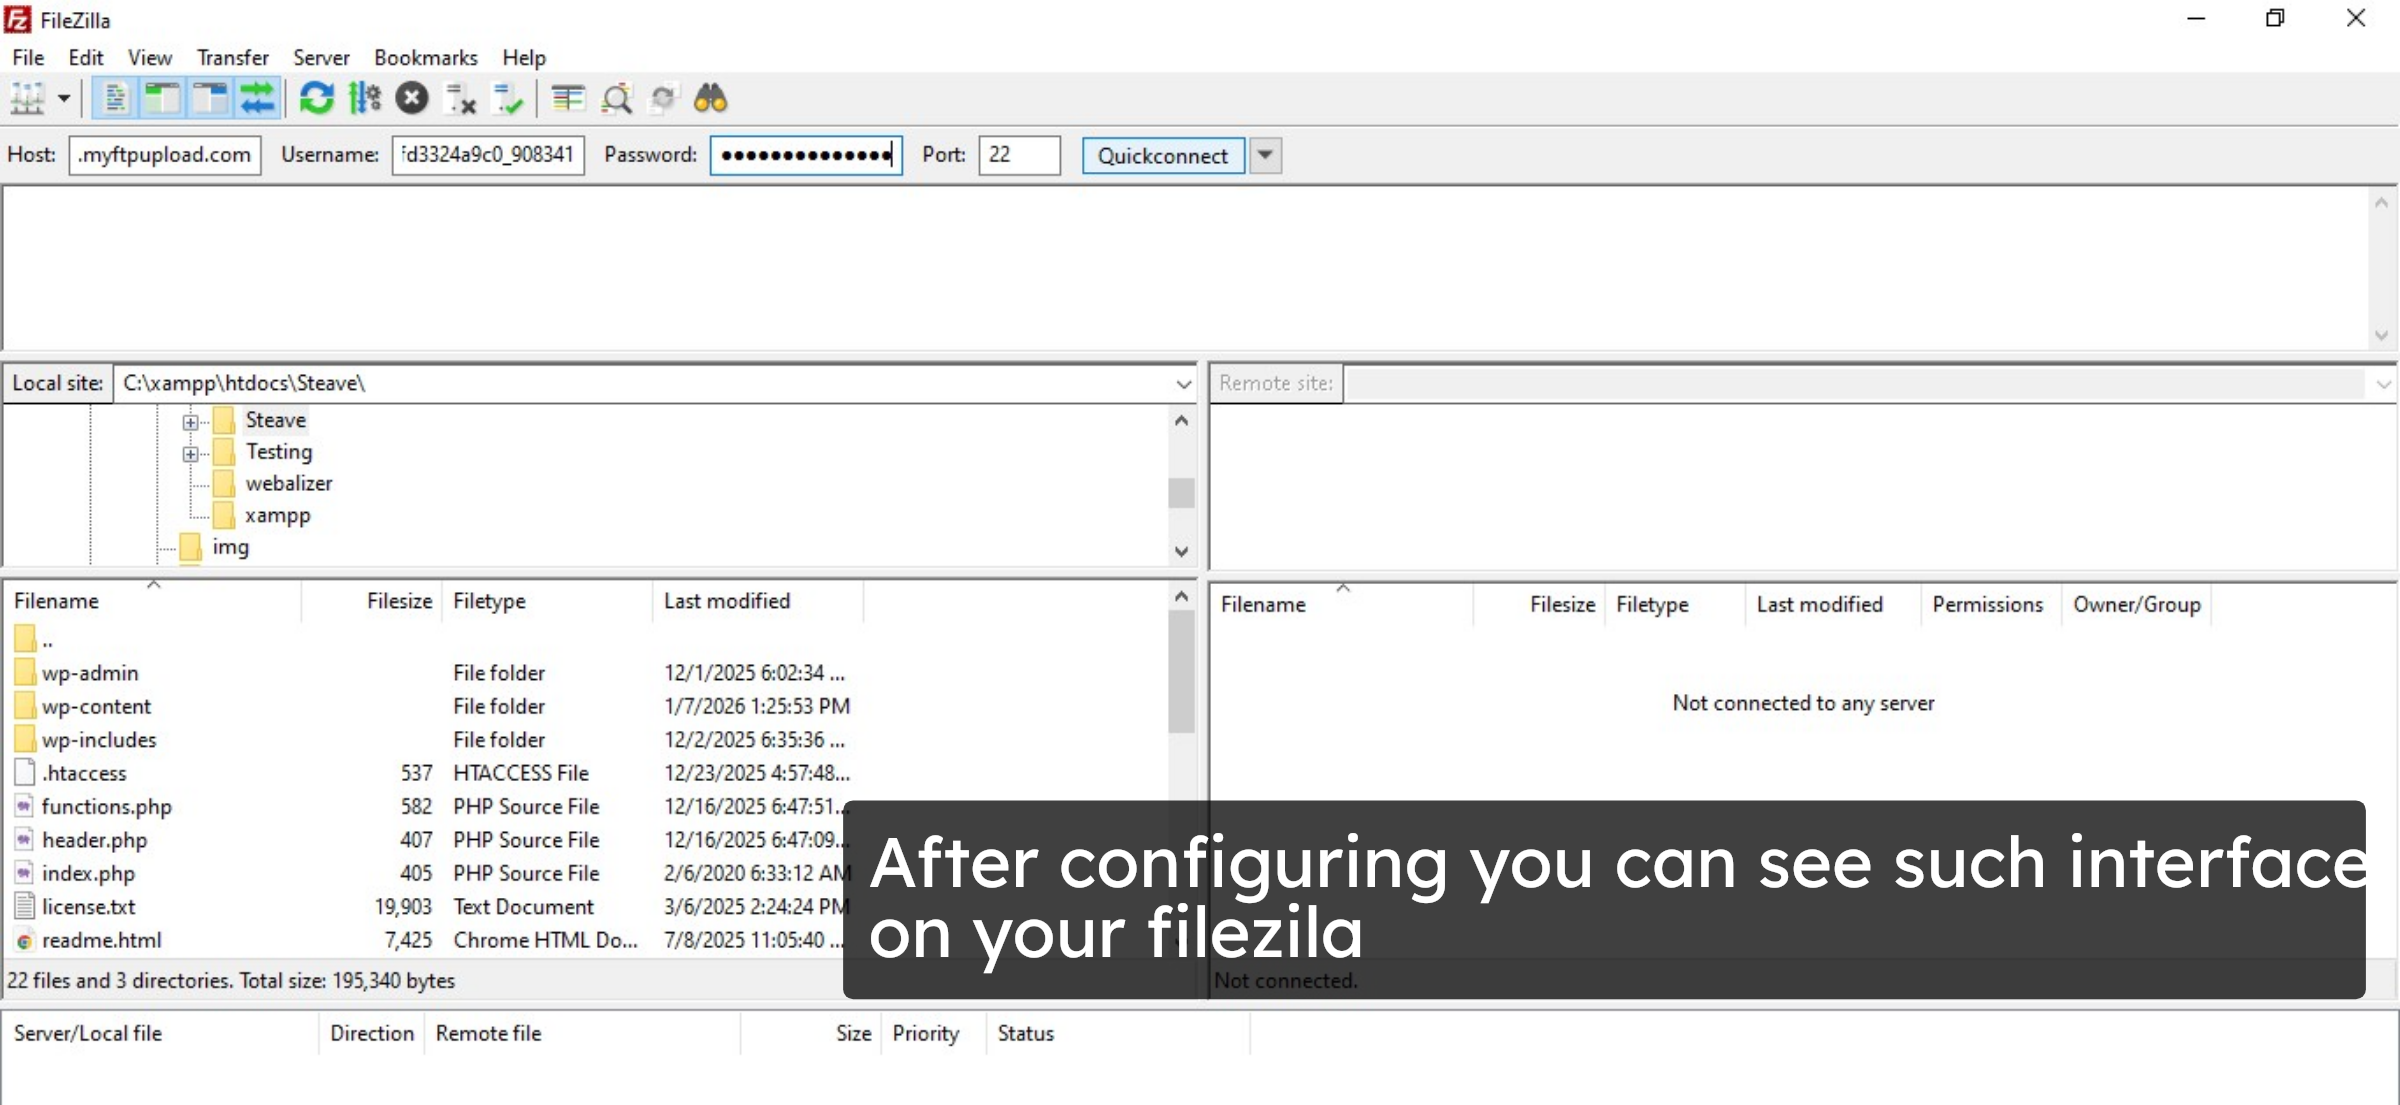
Task: Open the Local site path dropdown
Action: click(x=1184, y=383)
